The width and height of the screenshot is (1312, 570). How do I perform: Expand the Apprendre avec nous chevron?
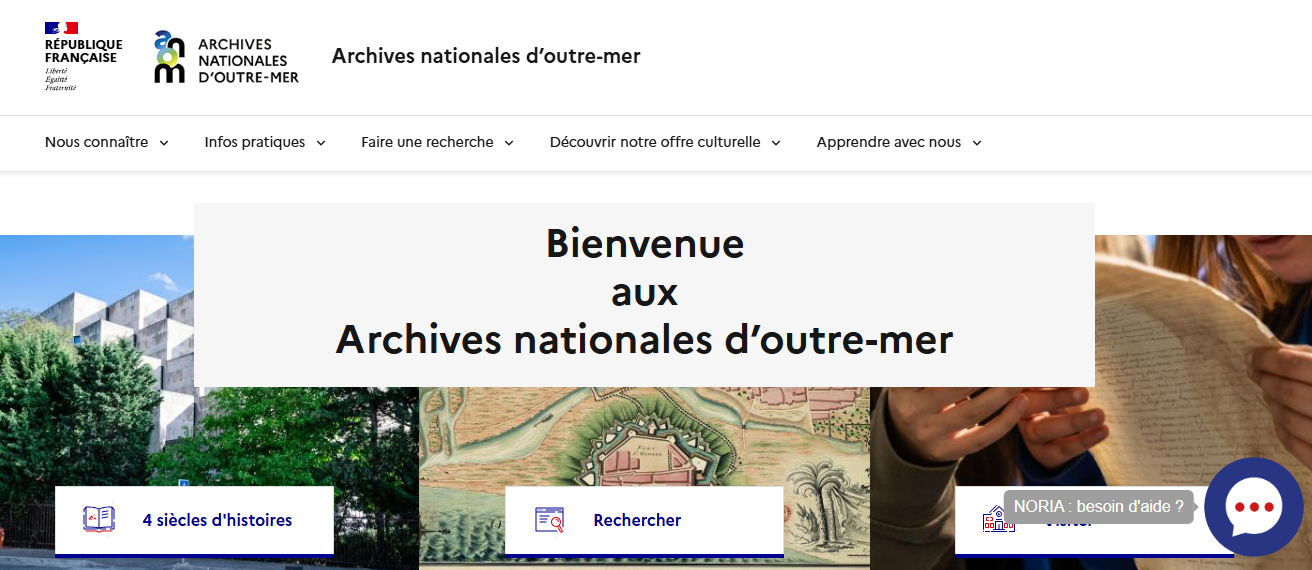(x=977, y=143)
